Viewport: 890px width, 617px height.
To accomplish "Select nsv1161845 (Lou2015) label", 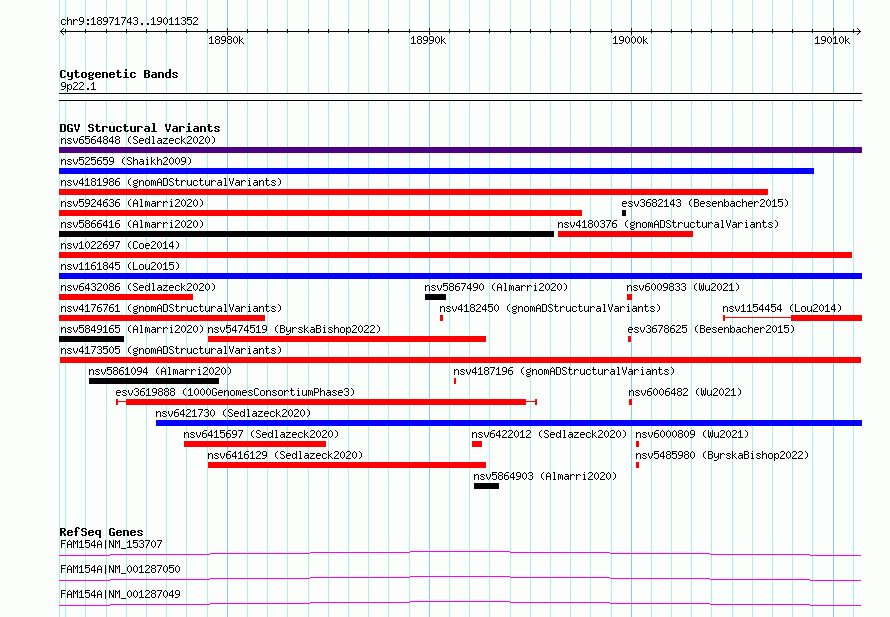I will (x=120, y=266).
